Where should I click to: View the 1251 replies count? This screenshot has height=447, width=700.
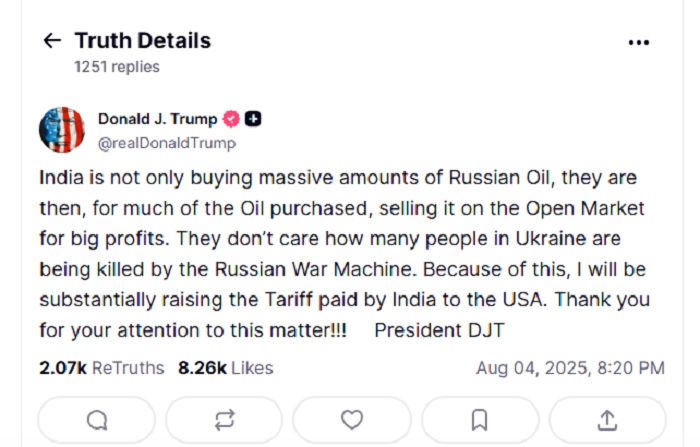[x=116, y=67]
